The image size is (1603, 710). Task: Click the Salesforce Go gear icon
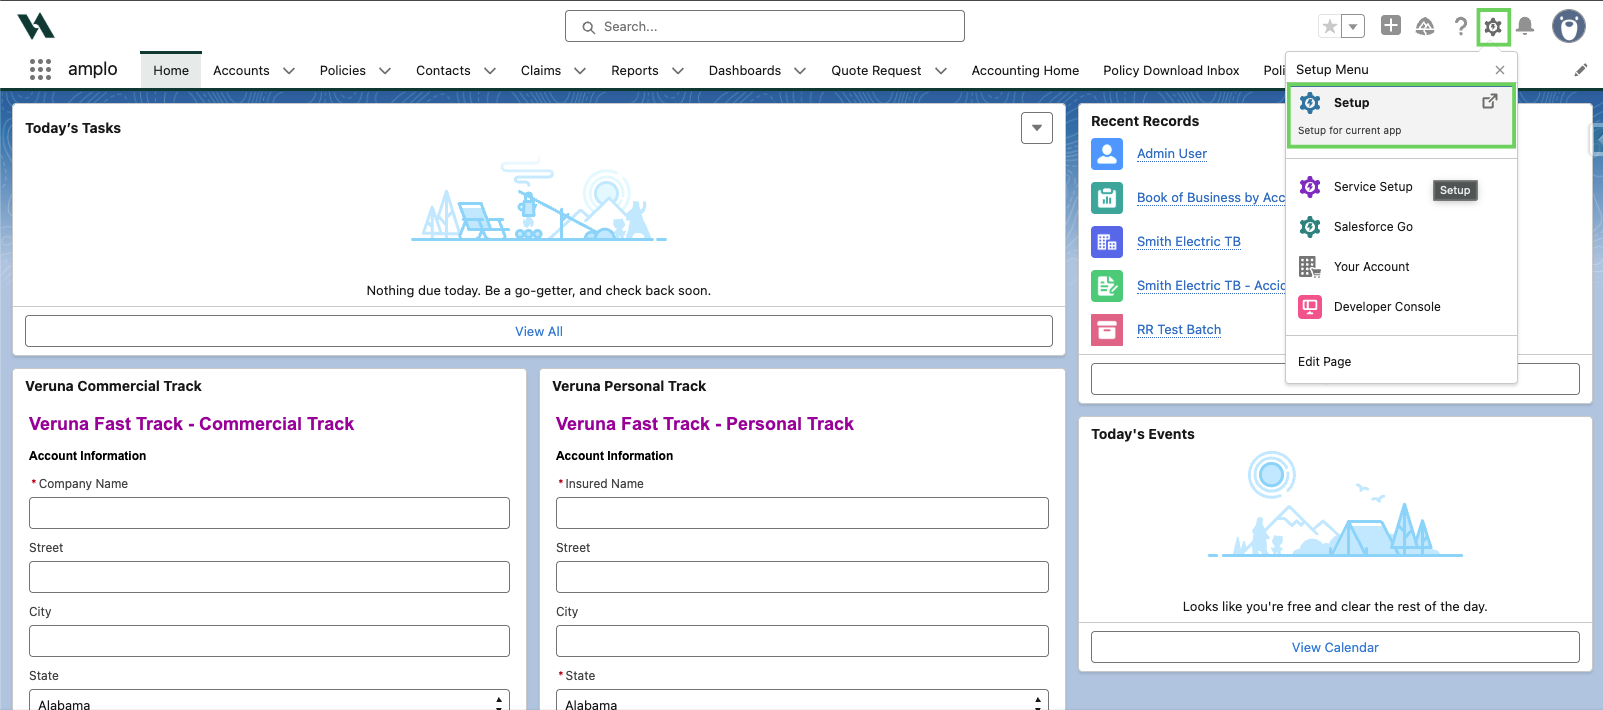coord(1310,227)
